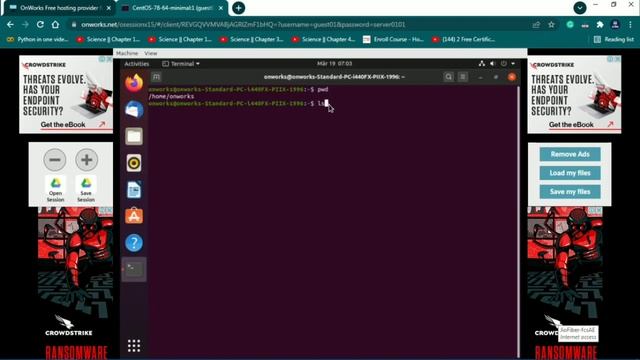This screenshot has height=360, width=640.
Task: Open the View menu
Action: 151,53
